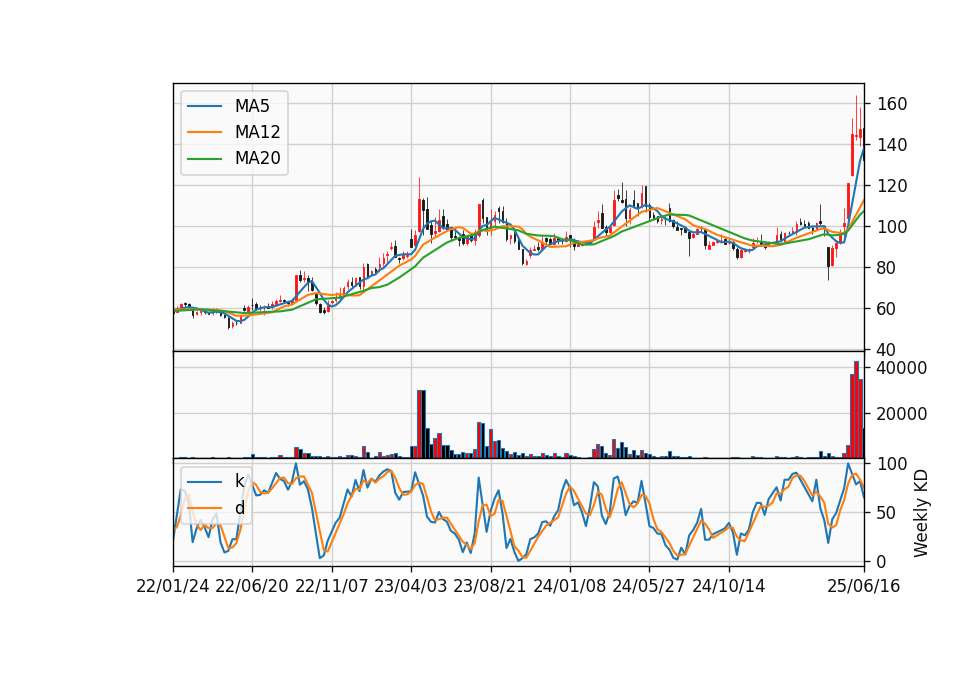The image size is (960, 690).
Task: Click the 40 price axis label
Action: [887, 350]
